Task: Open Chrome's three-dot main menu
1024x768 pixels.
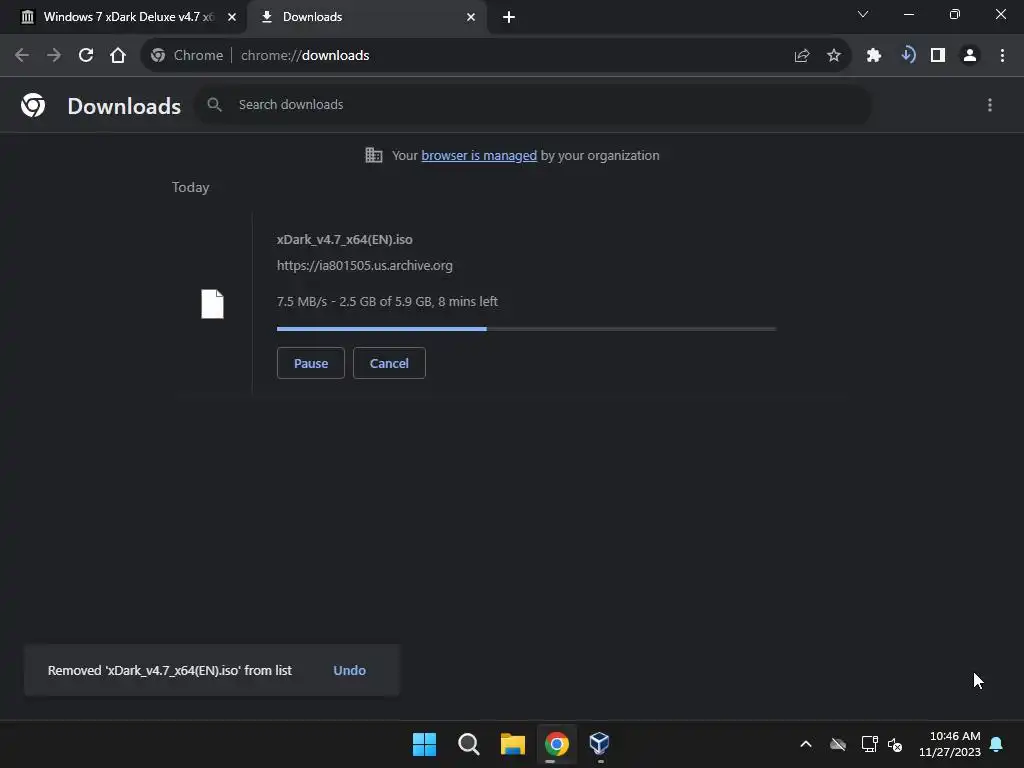Action: pos(1002,56)
